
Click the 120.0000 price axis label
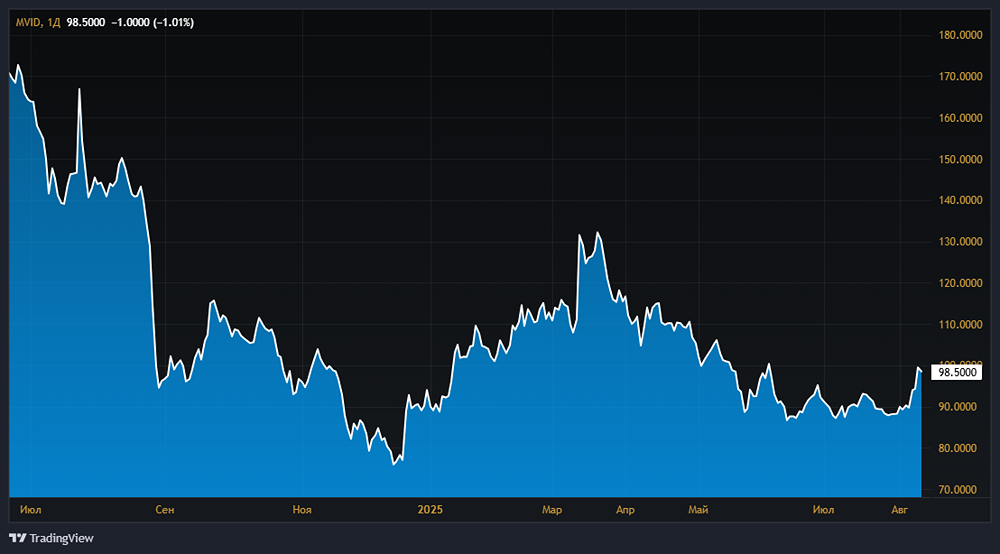coord(960,283)
